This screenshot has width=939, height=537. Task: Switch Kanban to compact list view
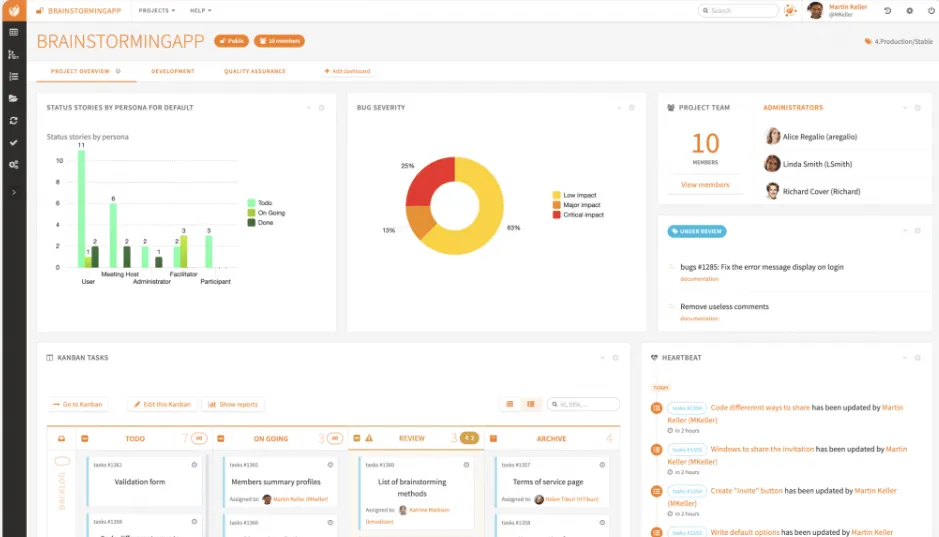[510, 404]
